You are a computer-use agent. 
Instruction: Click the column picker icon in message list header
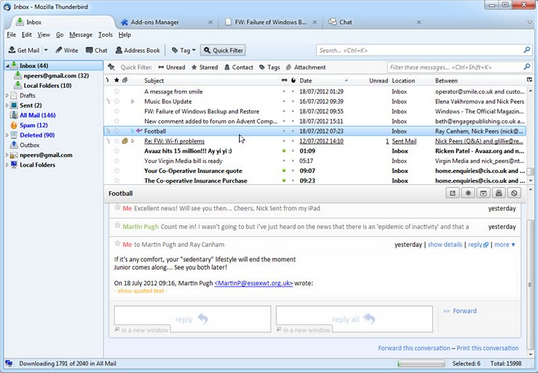(529, 80)
